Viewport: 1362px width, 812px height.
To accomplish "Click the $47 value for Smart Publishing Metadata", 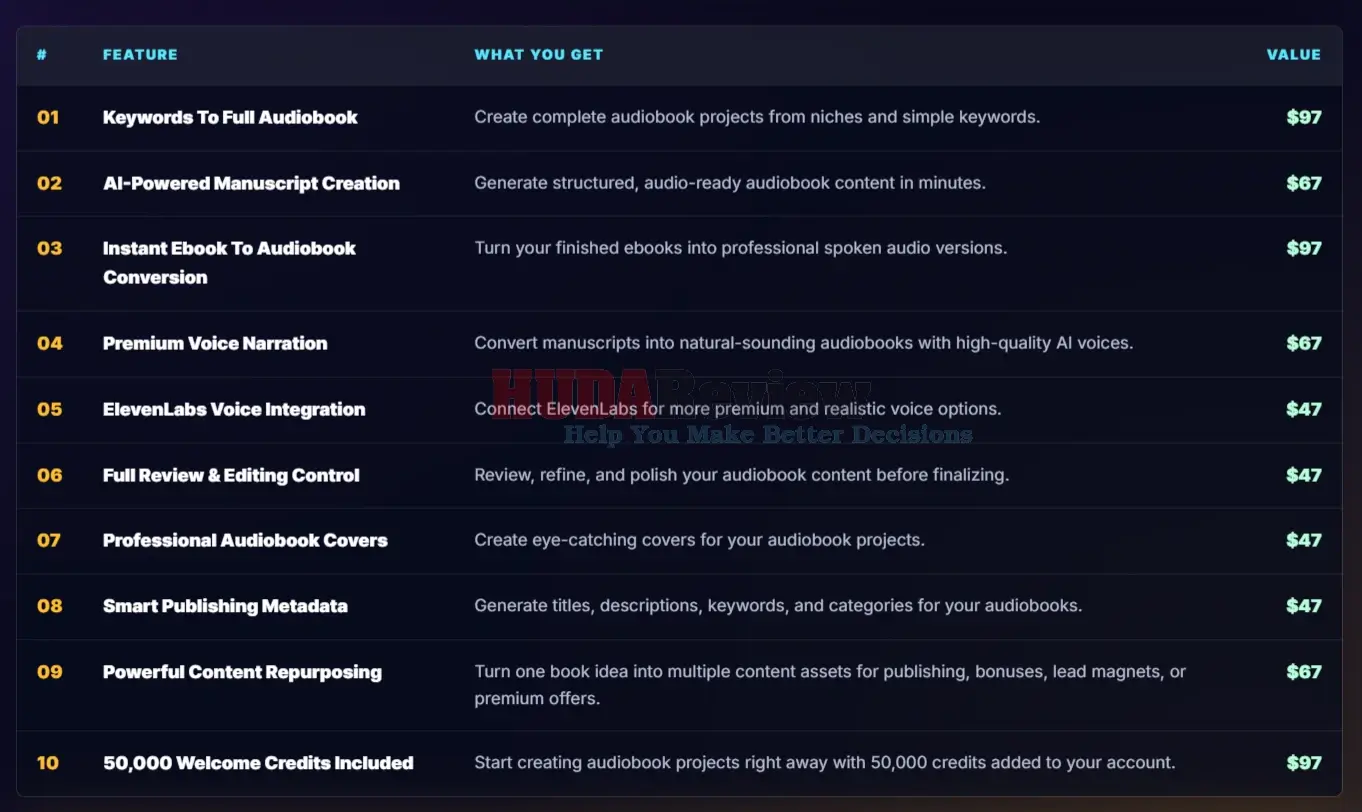I will [1304, 606].
